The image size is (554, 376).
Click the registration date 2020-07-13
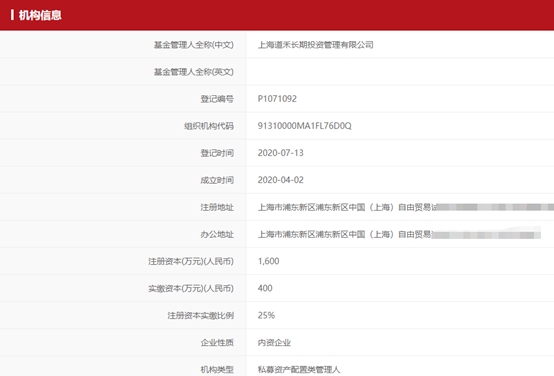tap(281, 153)
